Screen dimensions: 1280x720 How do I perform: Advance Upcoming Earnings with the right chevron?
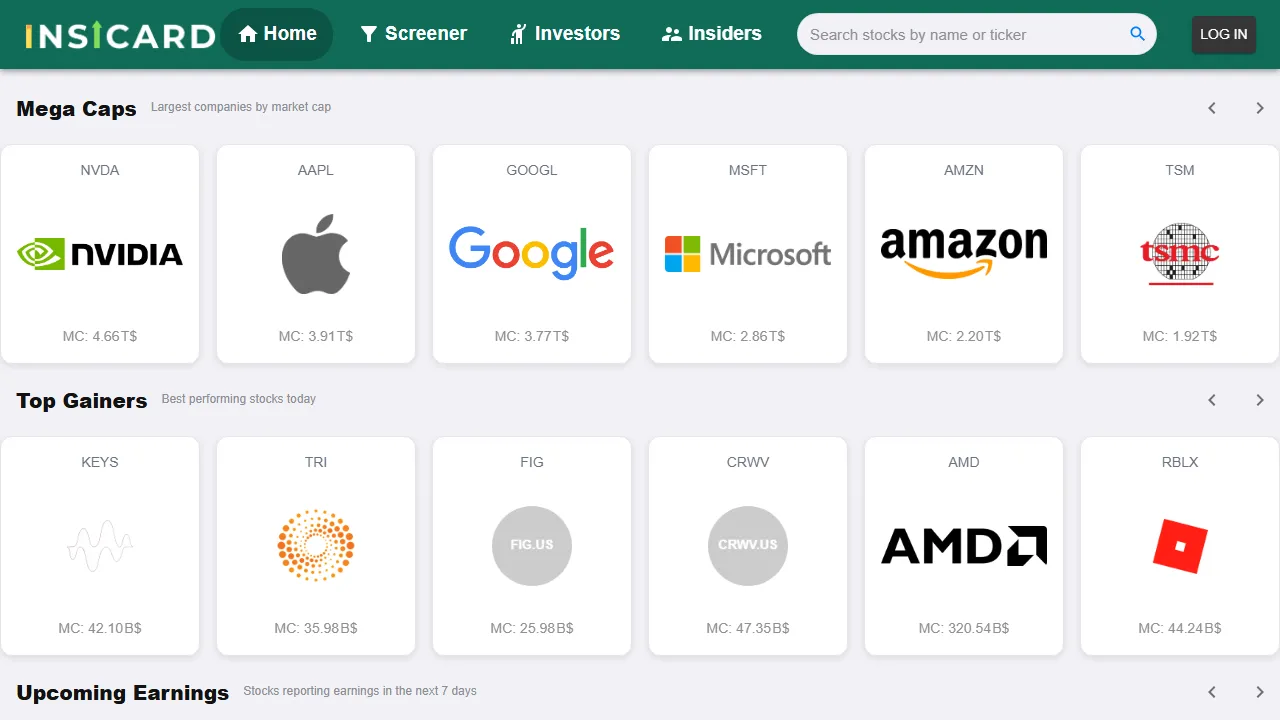click(1259, 691)
